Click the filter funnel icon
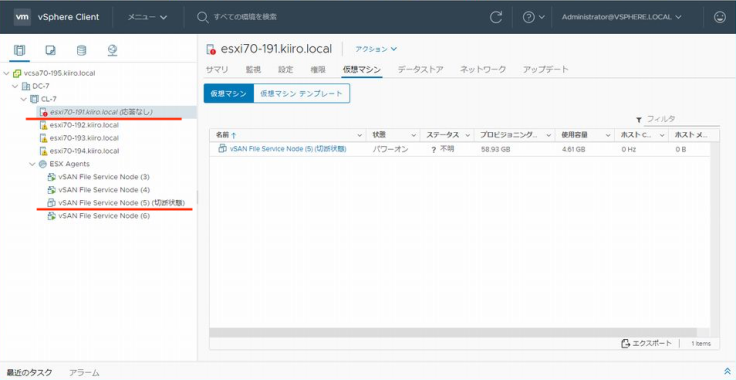Screen dimensions: 736x380 pos(639,120)
